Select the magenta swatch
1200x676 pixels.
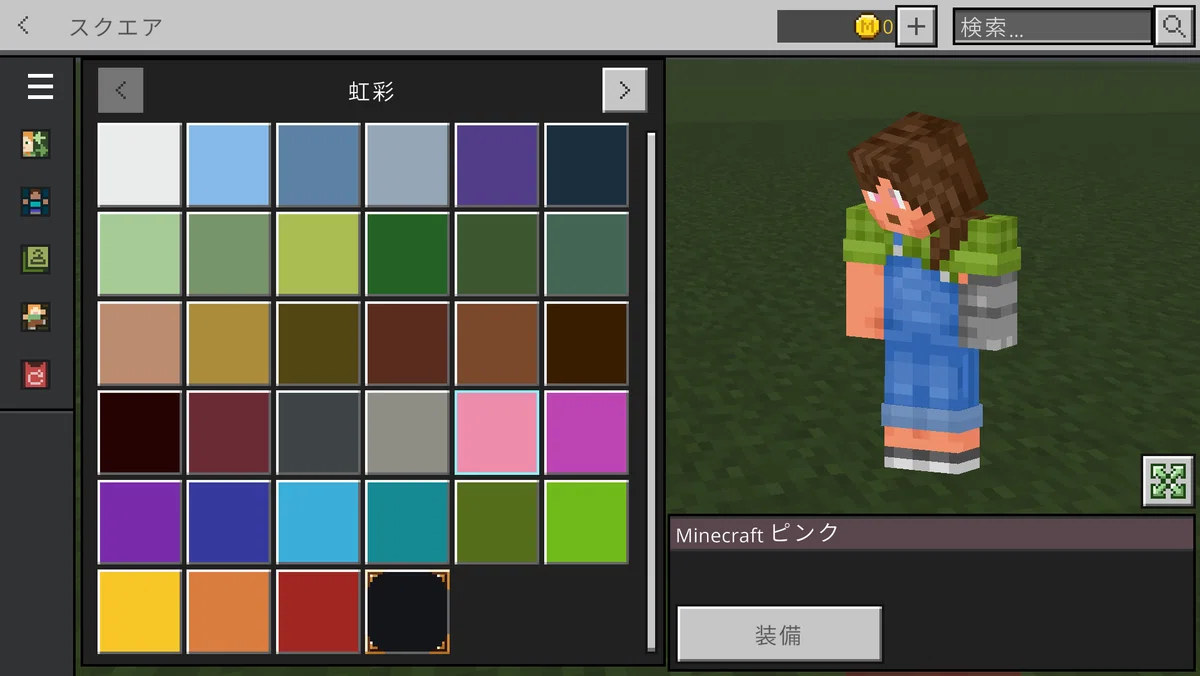tap(587, 433)
